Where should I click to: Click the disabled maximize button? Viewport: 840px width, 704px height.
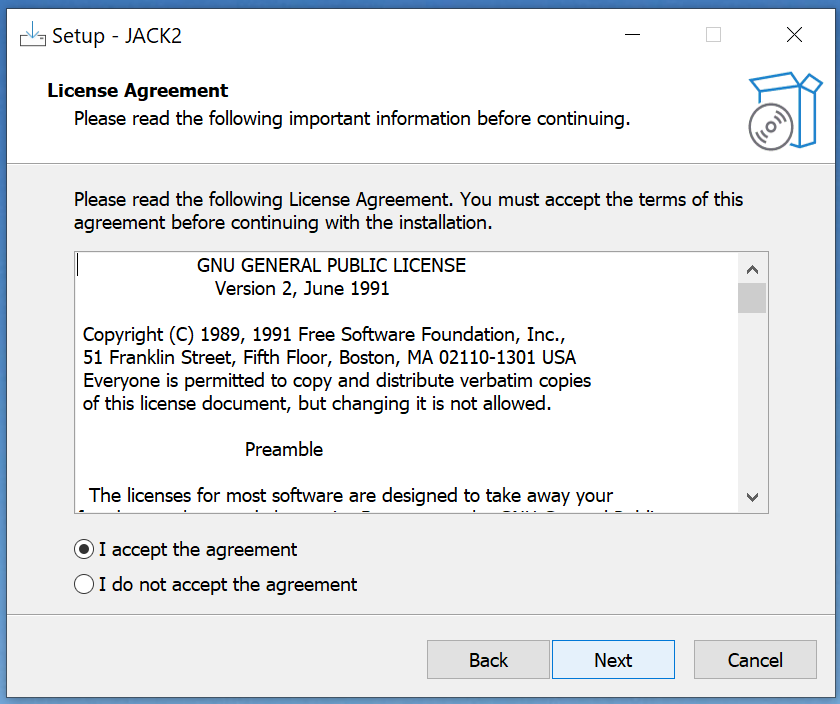tap(713, 35)
